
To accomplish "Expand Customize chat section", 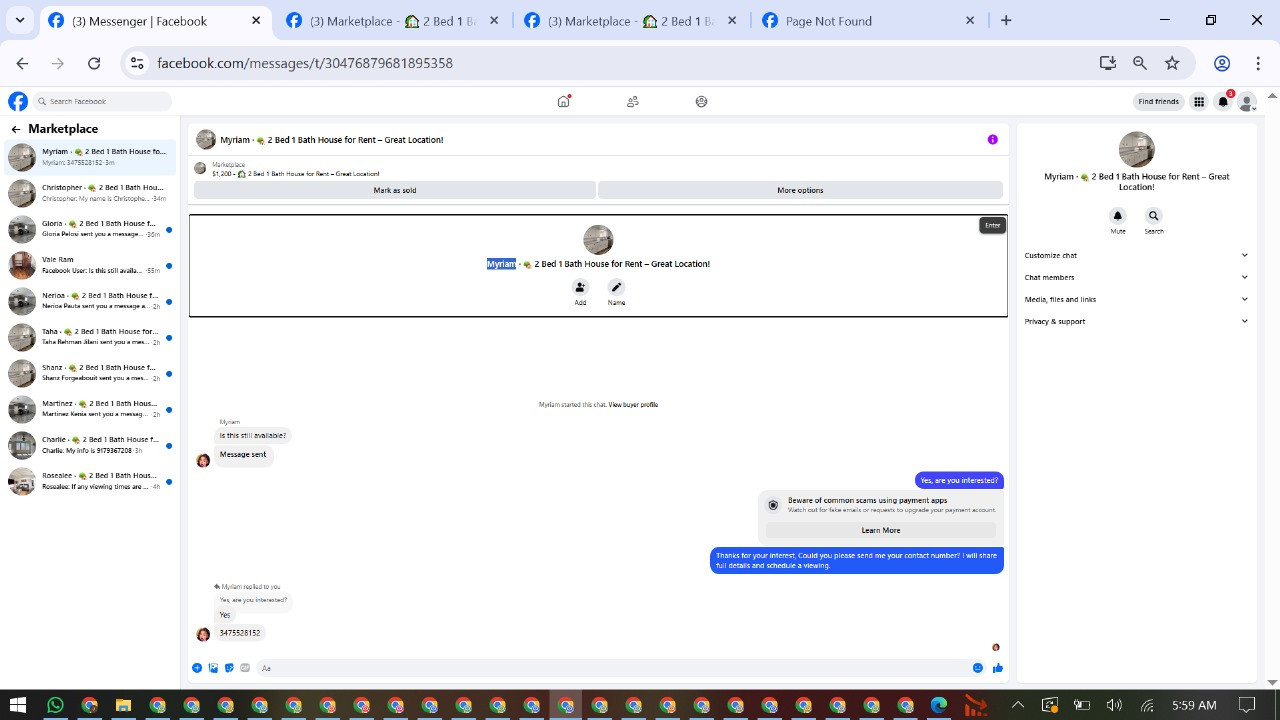I will point(1136,255).
